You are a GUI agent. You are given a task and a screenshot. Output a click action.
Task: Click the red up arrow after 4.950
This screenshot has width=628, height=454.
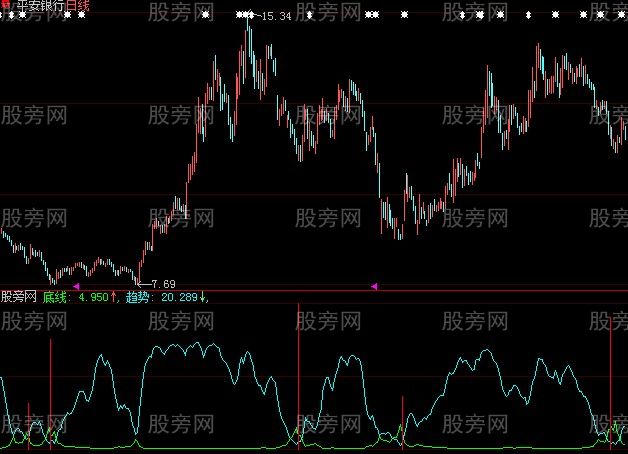pos(115,297)
